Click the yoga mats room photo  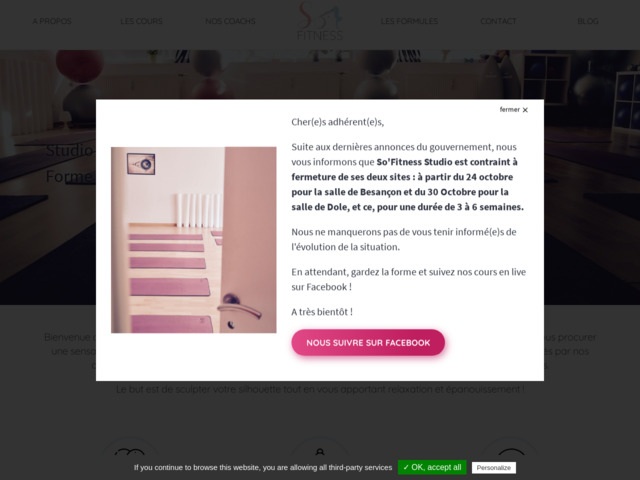pos(193,240)
